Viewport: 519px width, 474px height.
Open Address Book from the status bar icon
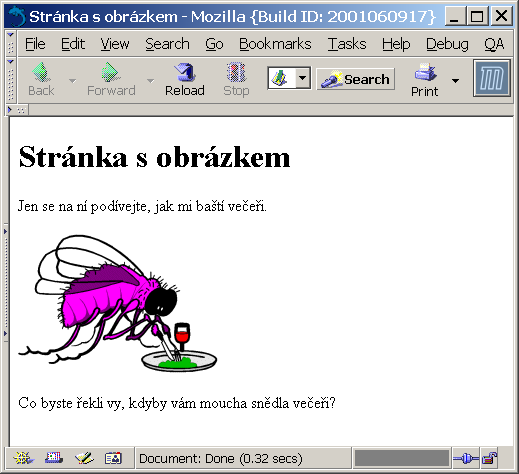click(x=113, y=458)
